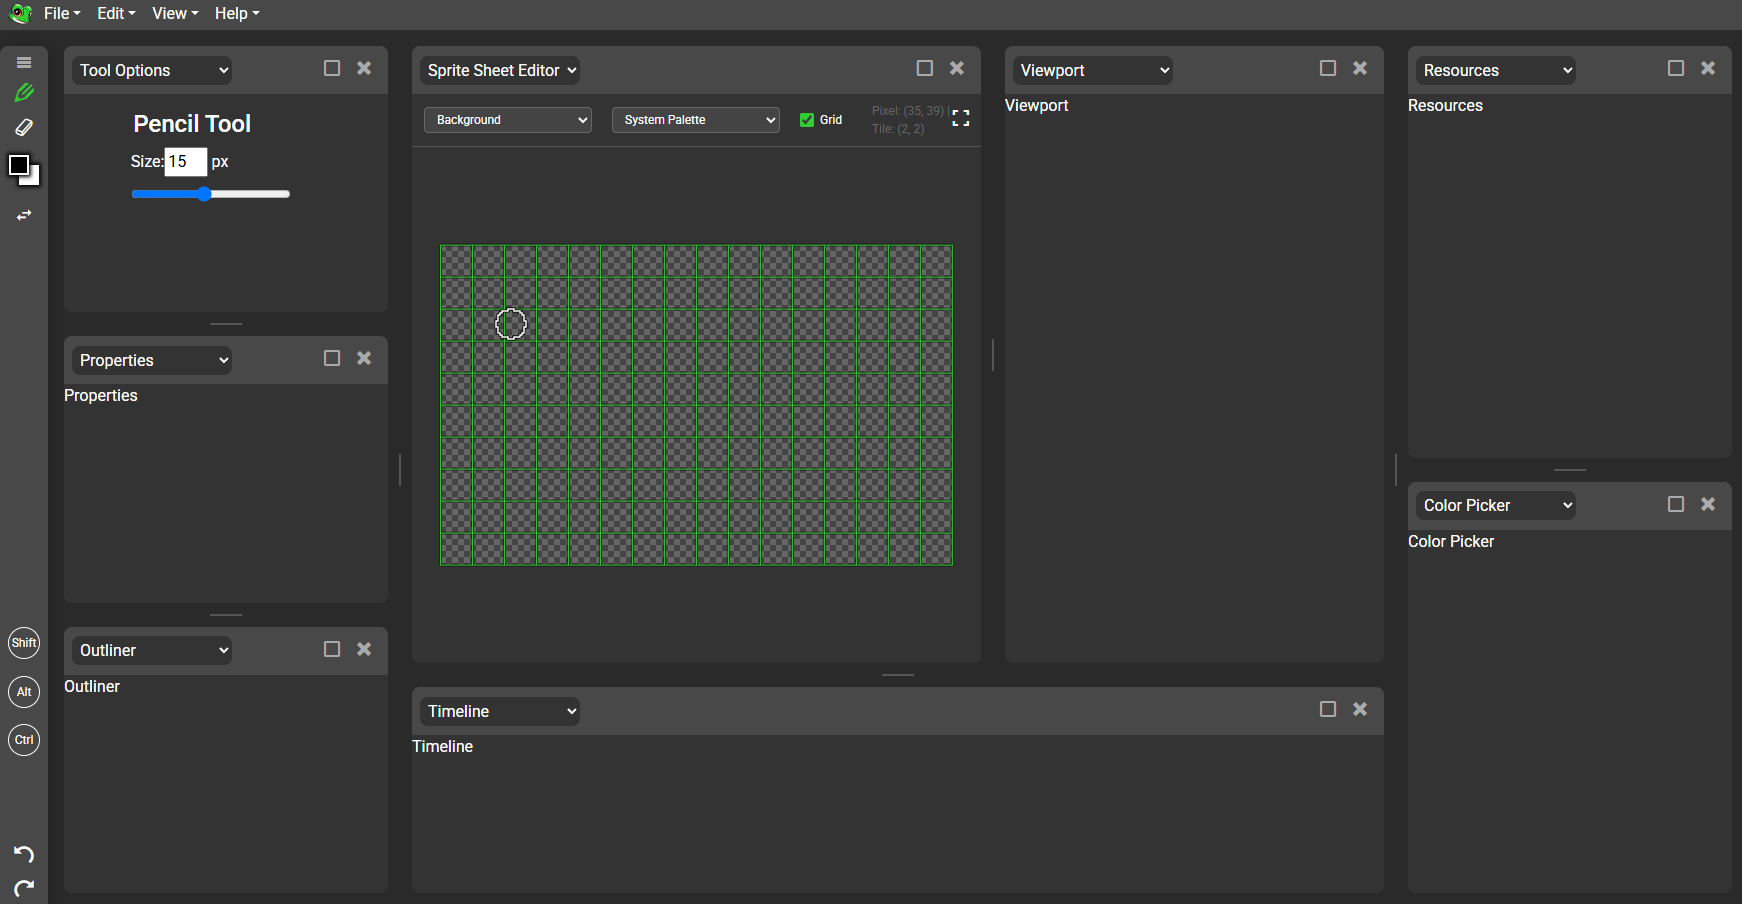Toggle the Alt modifier button
This screenshot has height=904, width=1742.
(24, 691)
